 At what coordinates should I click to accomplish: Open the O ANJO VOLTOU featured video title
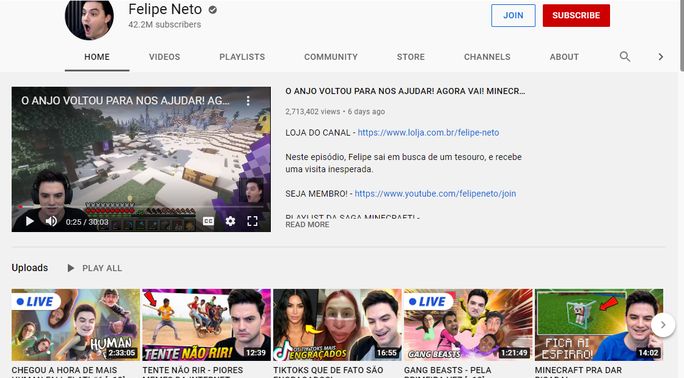pos(405,91)
